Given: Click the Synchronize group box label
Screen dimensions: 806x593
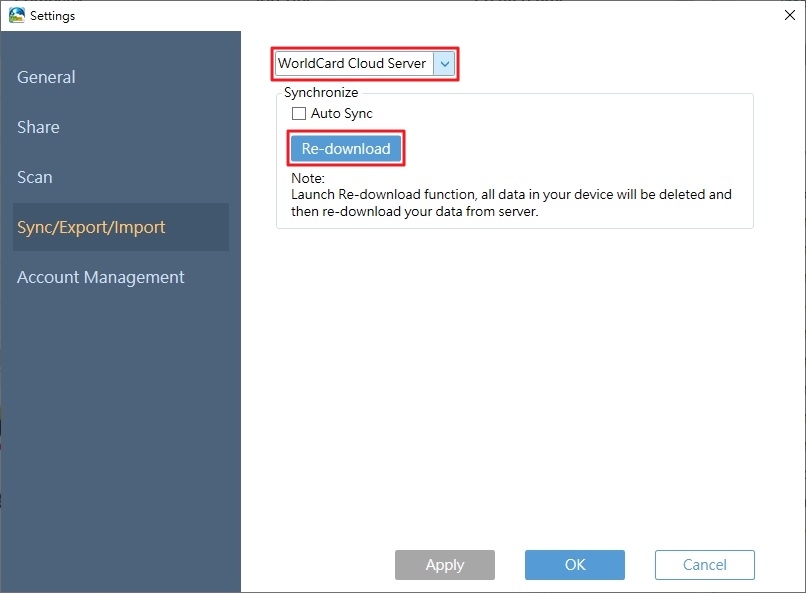Looking at the screenshot, I should click(321, 92).
